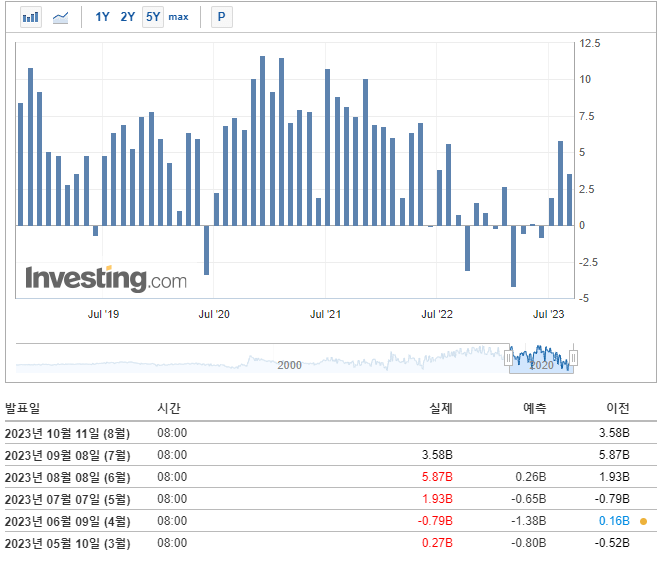The width and height of the screenshot is (664, 564).
Task: Click the 발표일 column header
Action: tap(22, 408)
